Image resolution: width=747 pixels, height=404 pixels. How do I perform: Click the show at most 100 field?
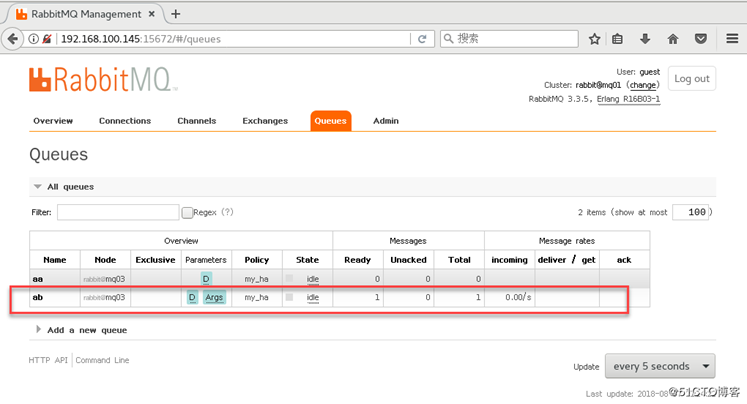690,212
